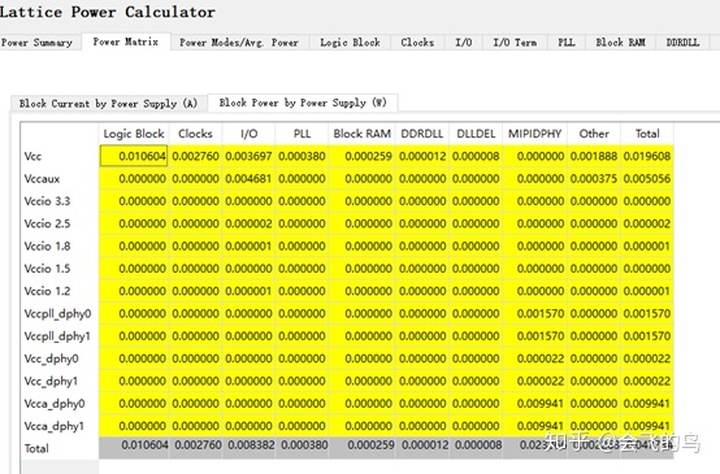The width and height of the screenshot is (720, 474).
Task: Click the Logic Block column header
Action: [x=134, y=134]
